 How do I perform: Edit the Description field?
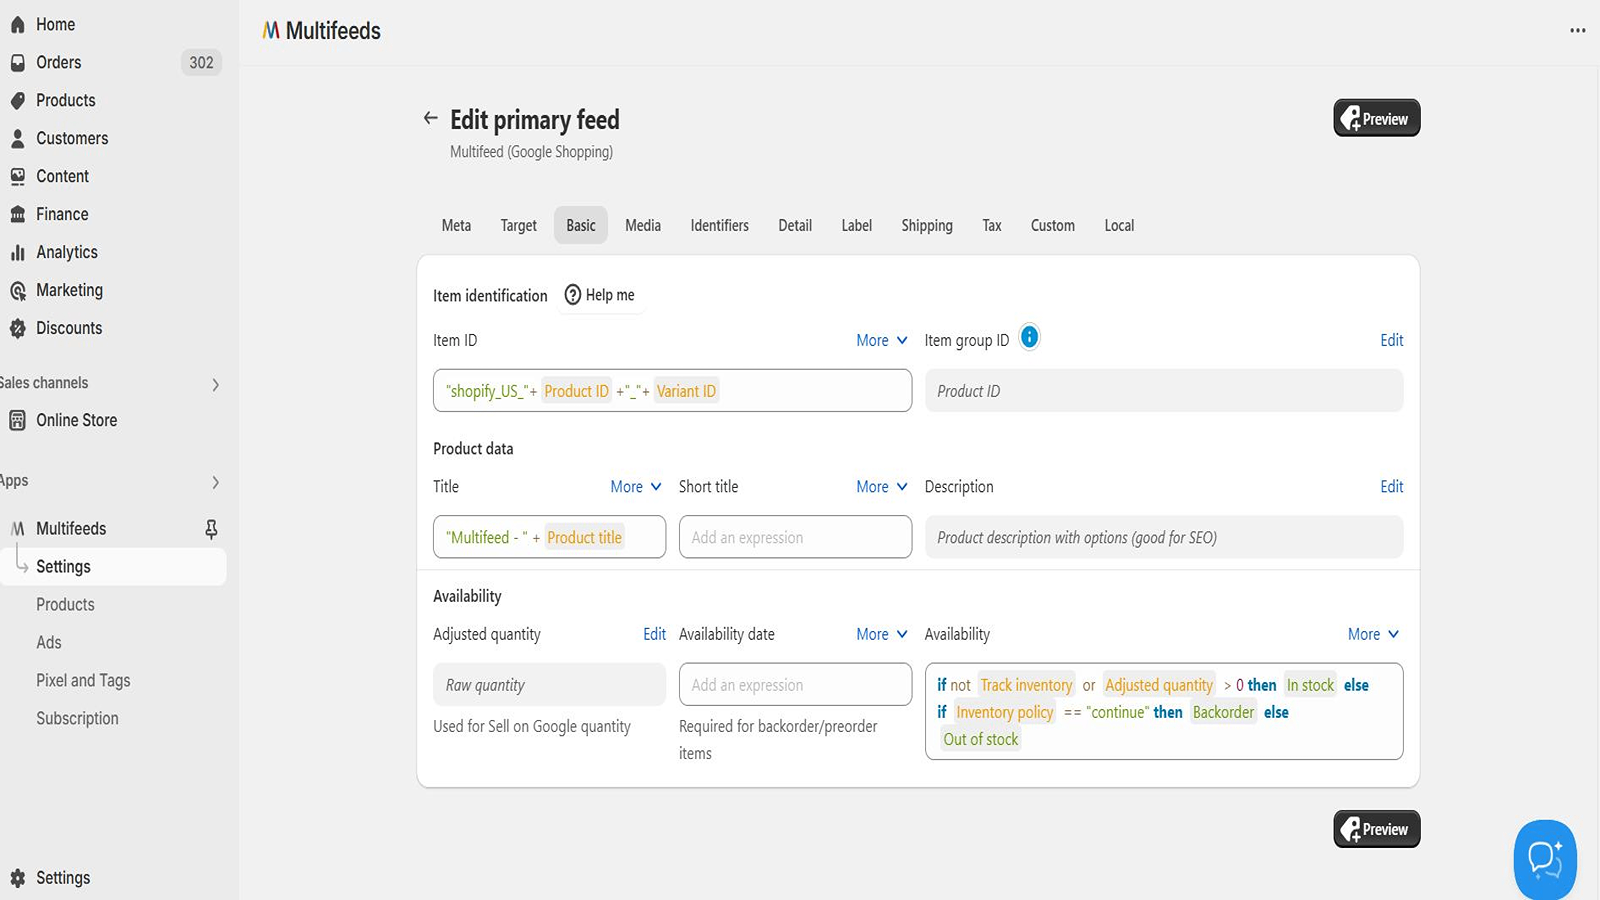tap(1391, 486)
